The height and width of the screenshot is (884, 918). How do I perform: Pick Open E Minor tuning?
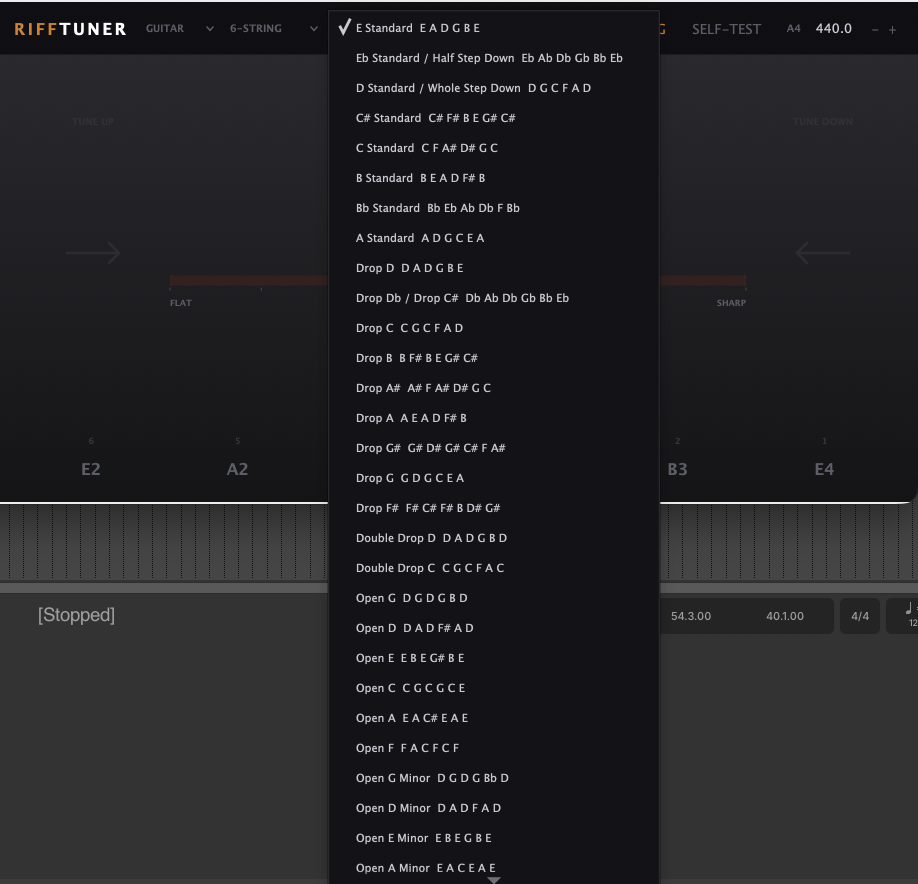pos(494,838)
